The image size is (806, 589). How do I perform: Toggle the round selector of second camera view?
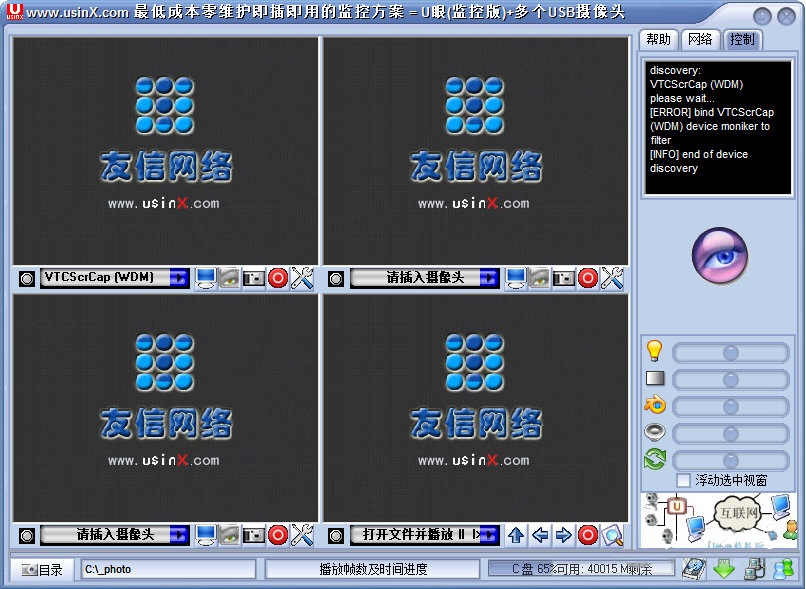coord(336,279)
